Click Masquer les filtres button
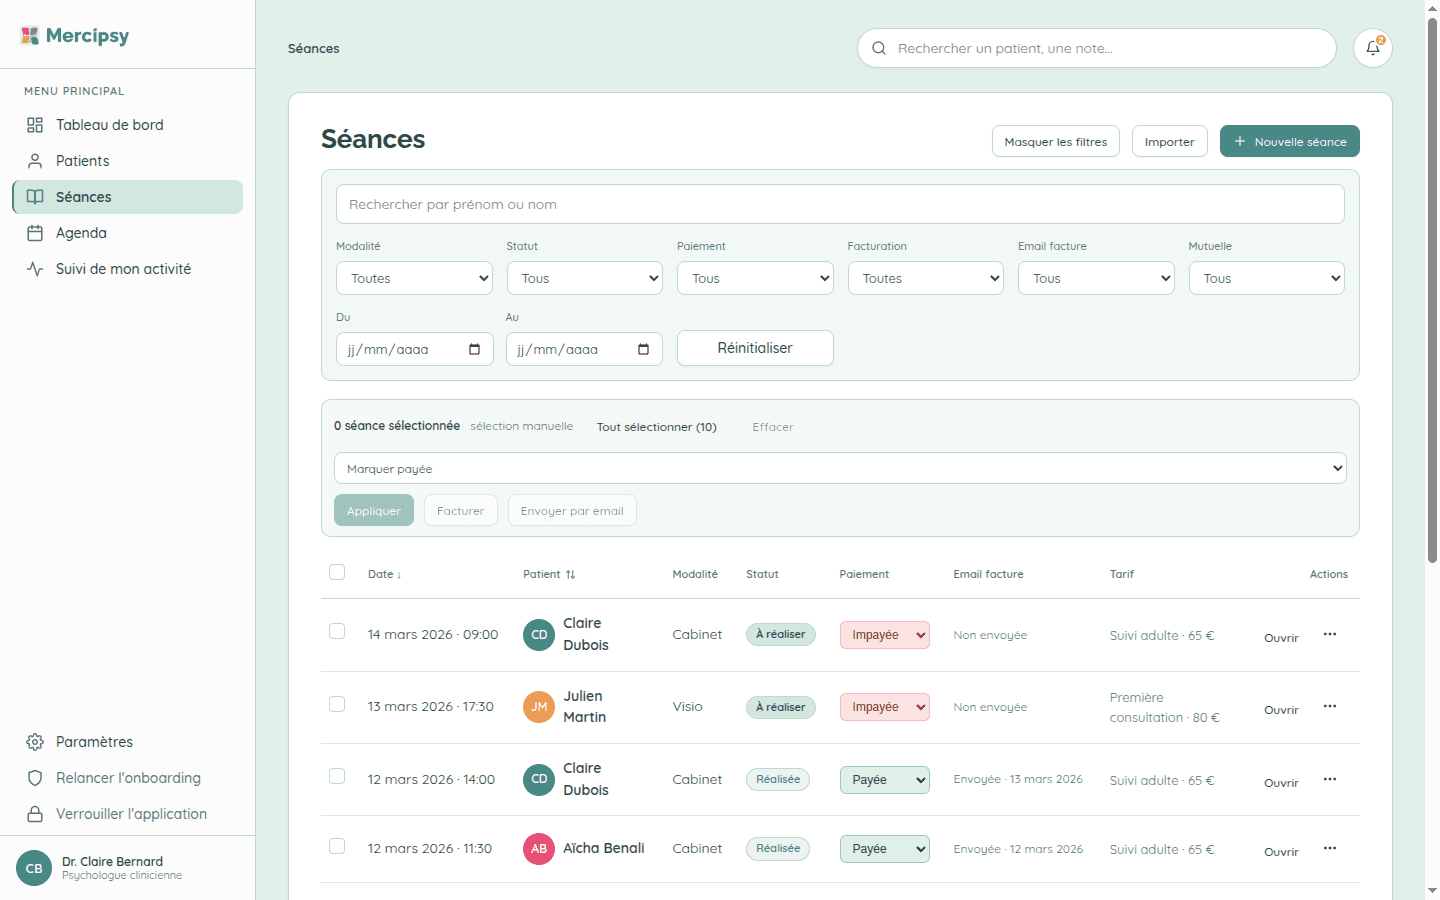This screenshot has width=1440, height=900. click(1056, 141)
